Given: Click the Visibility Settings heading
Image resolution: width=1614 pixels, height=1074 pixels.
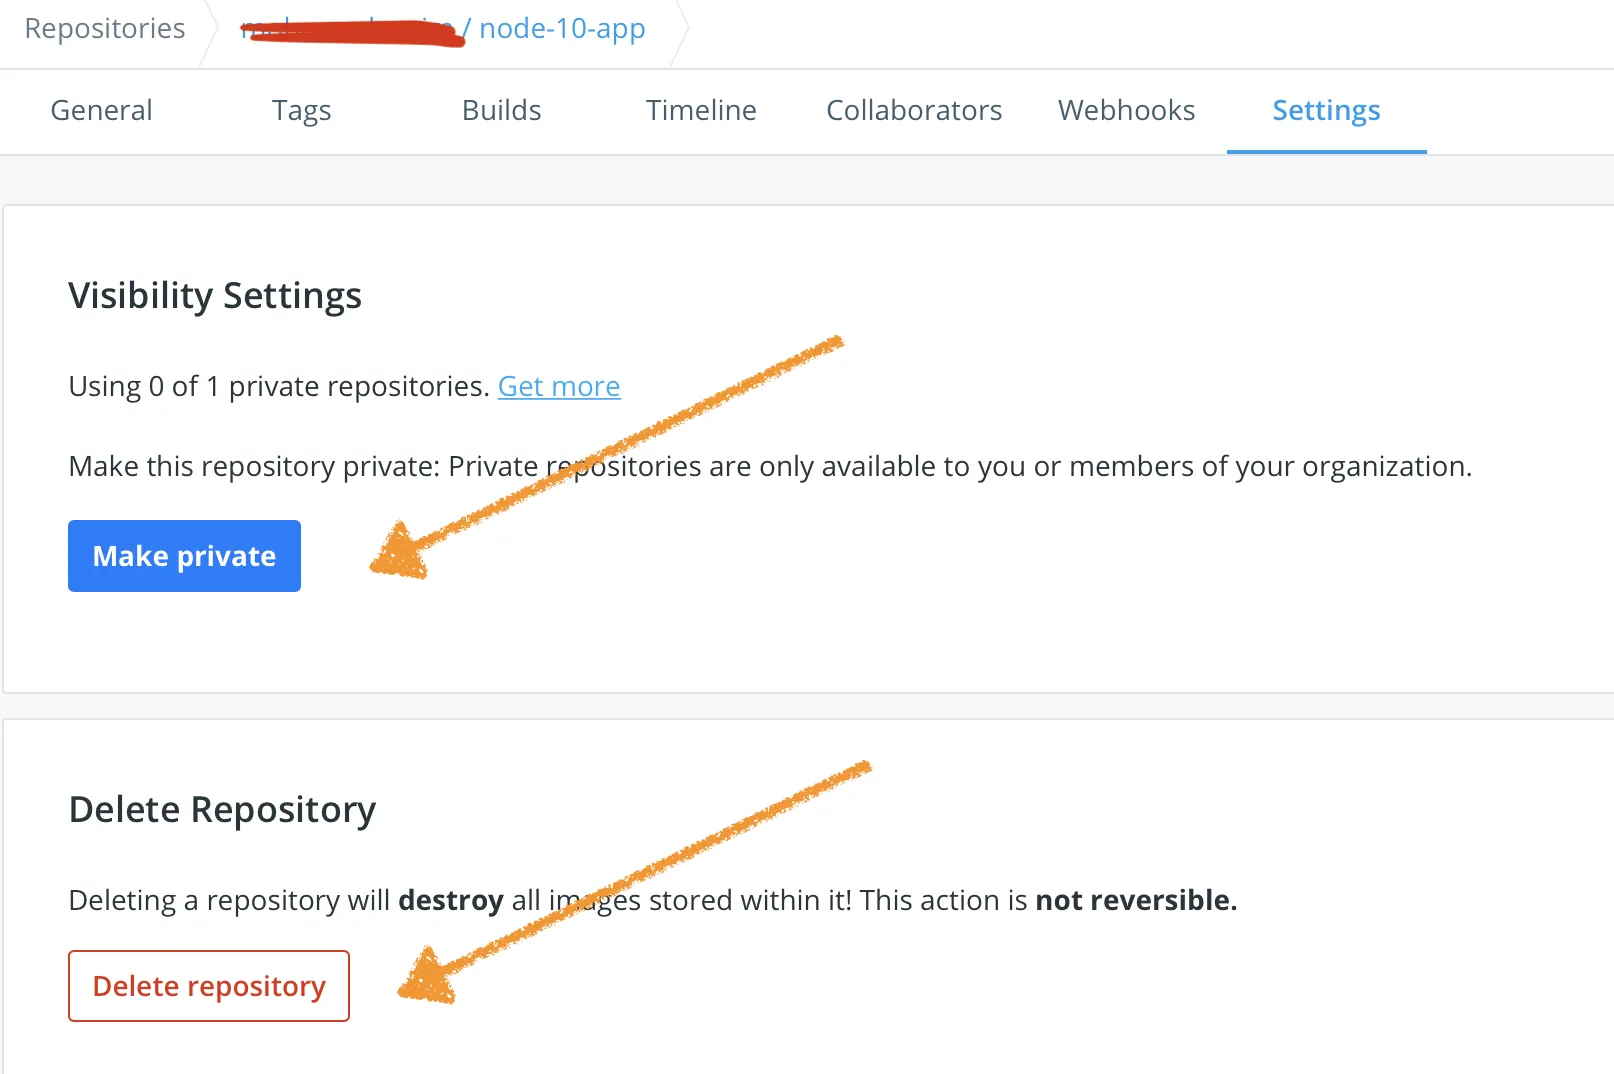Looking at the screenshot, I should [x=215, y=296].
